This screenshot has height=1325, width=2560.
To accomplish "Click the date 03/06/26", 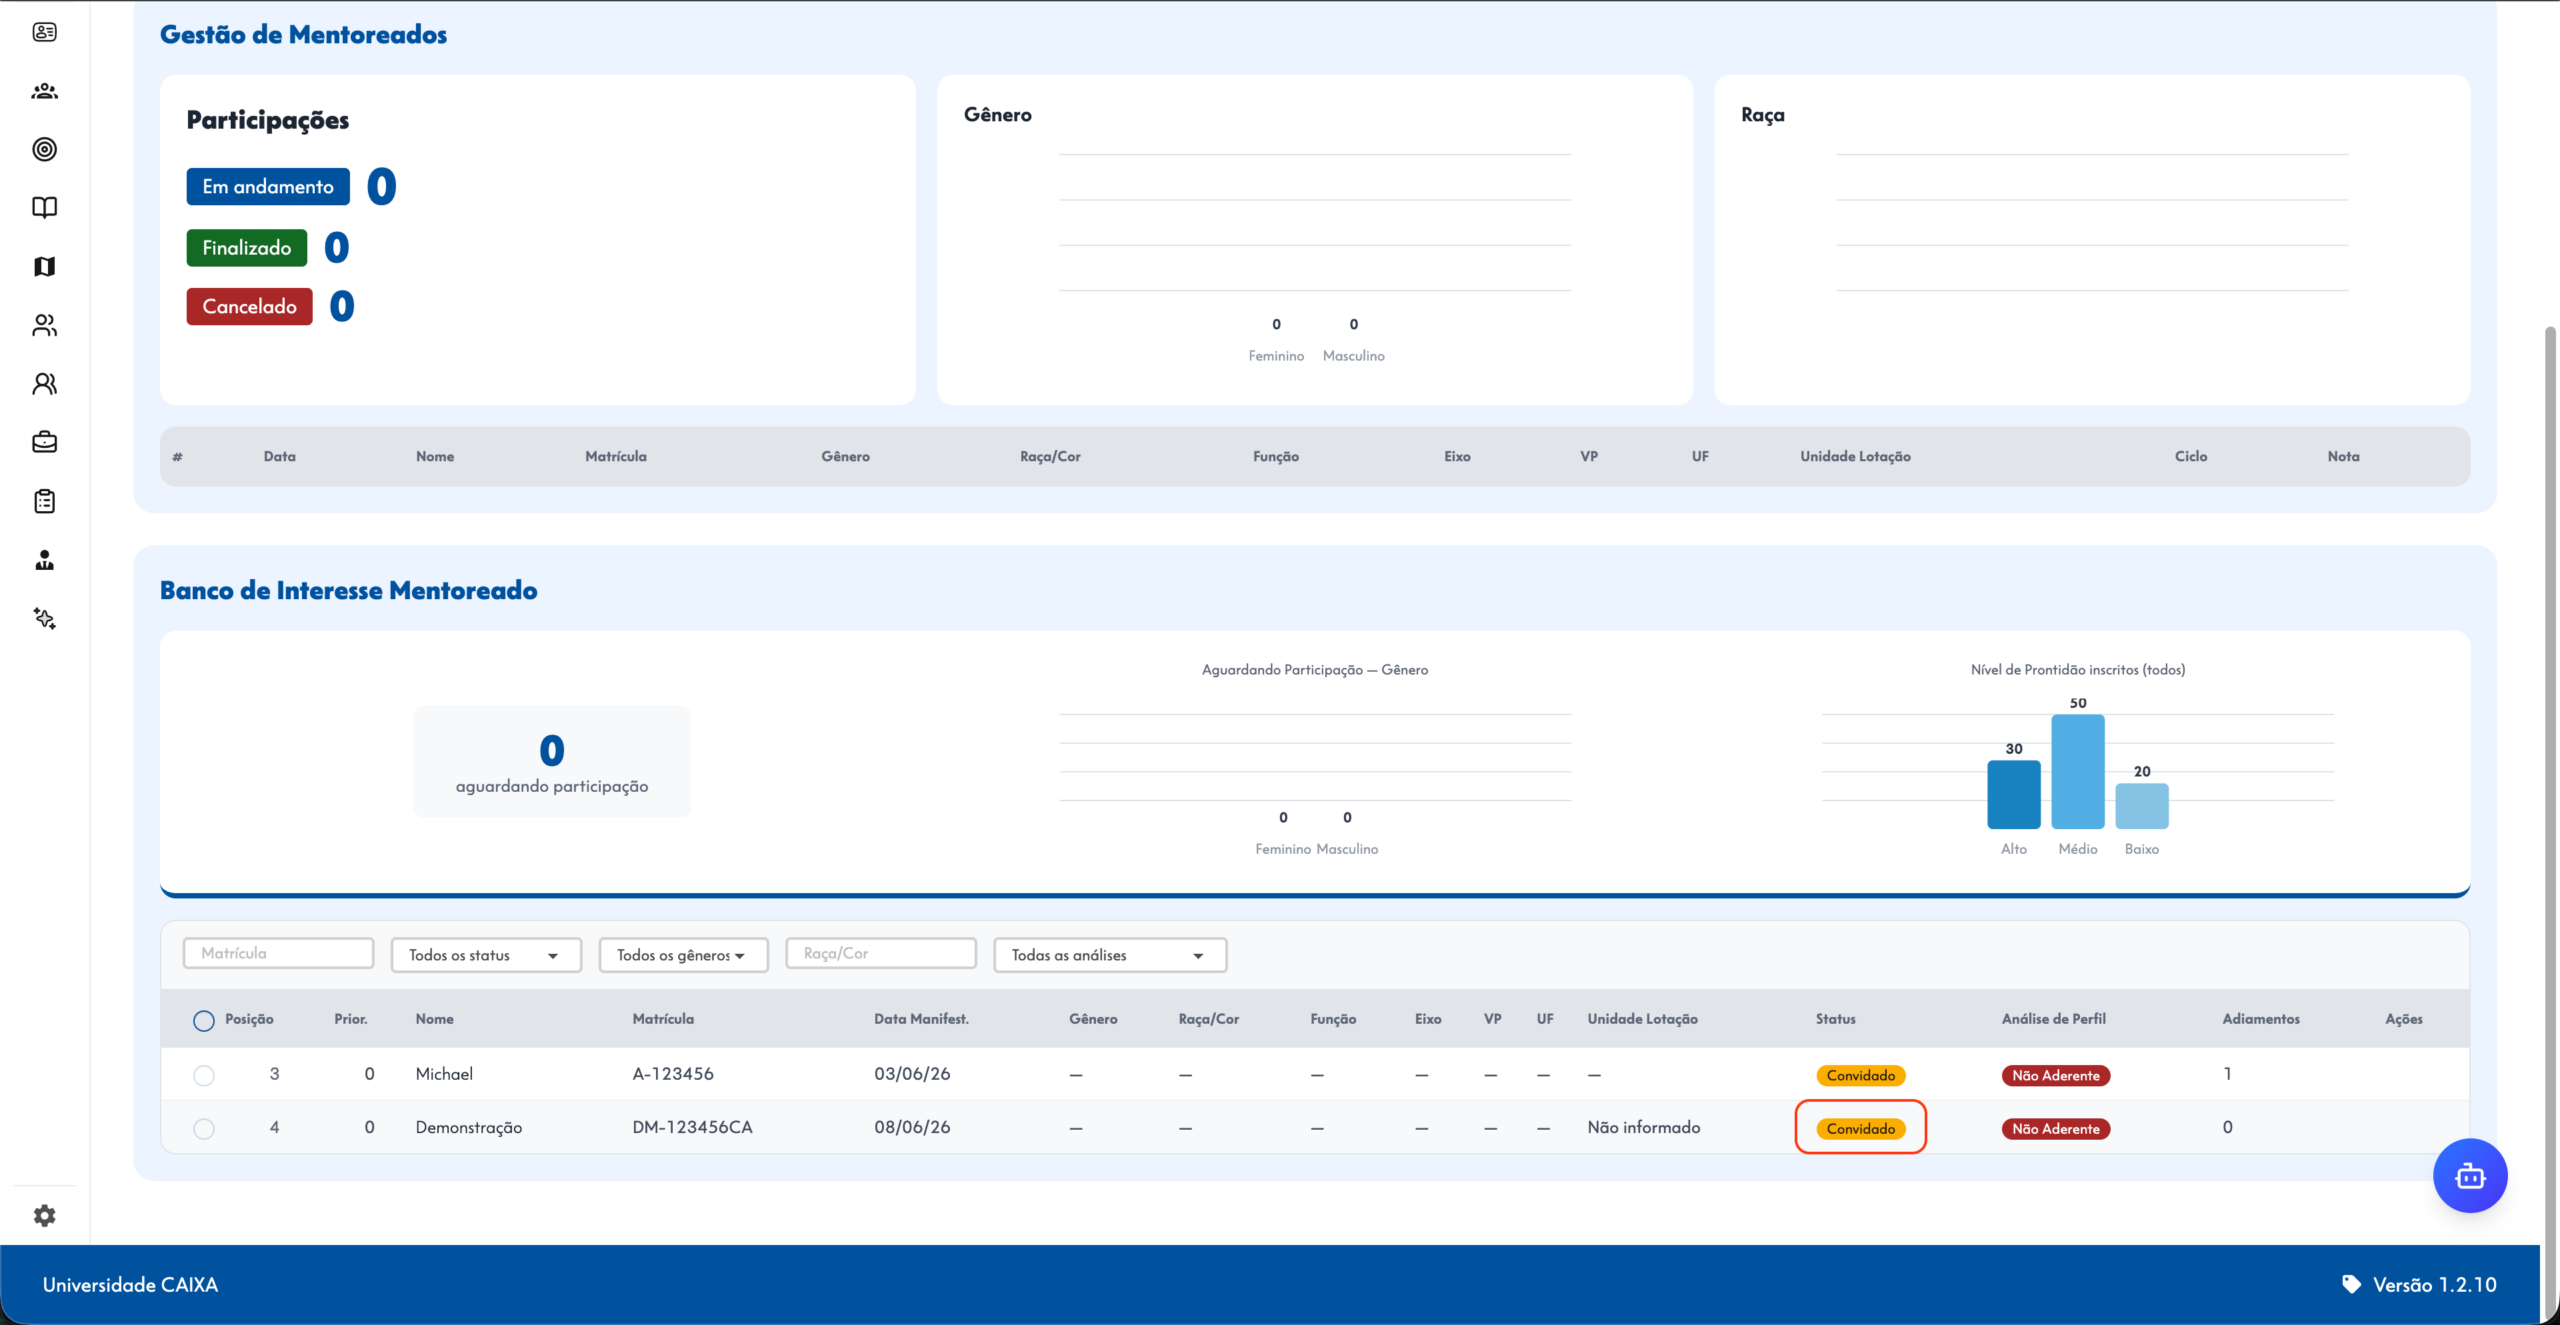I will 912,1074.
